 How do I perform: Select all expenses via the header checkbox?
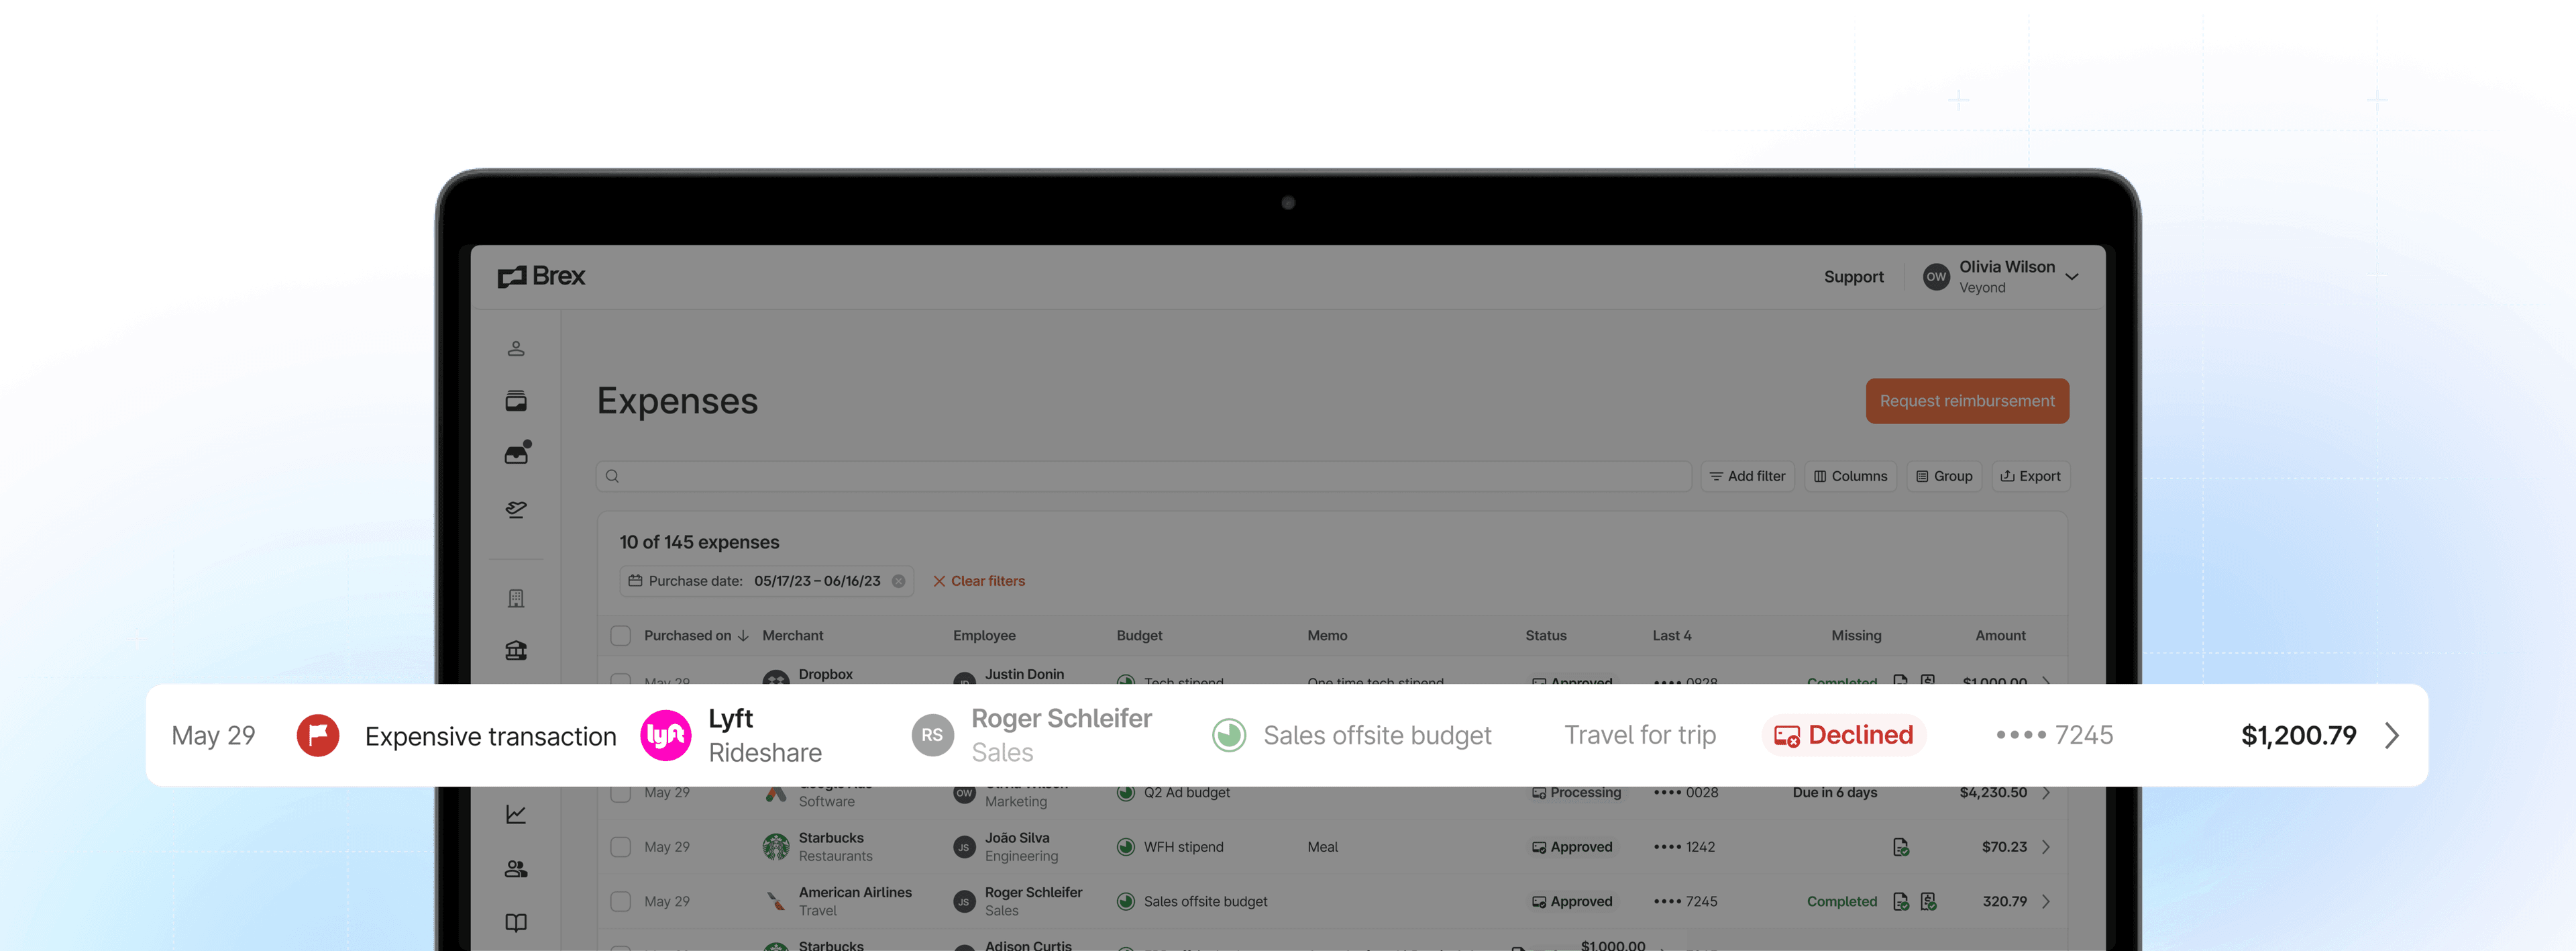620,635
